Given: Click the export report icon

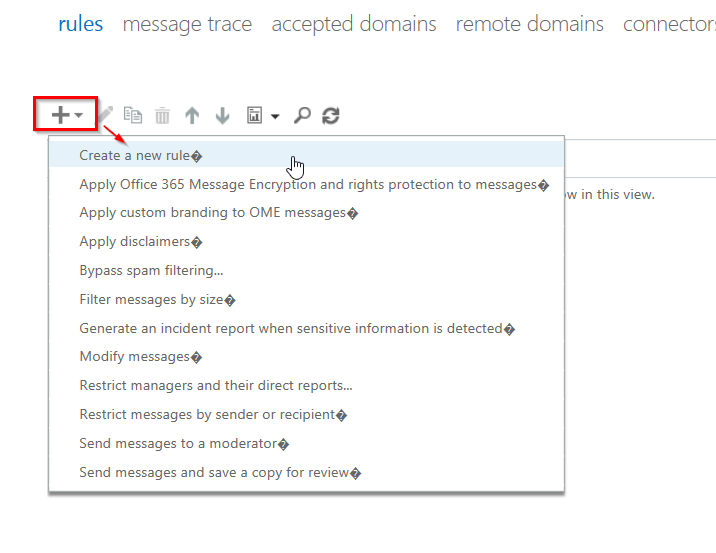Looking at the screenshot, I should (x=255, y=116).
